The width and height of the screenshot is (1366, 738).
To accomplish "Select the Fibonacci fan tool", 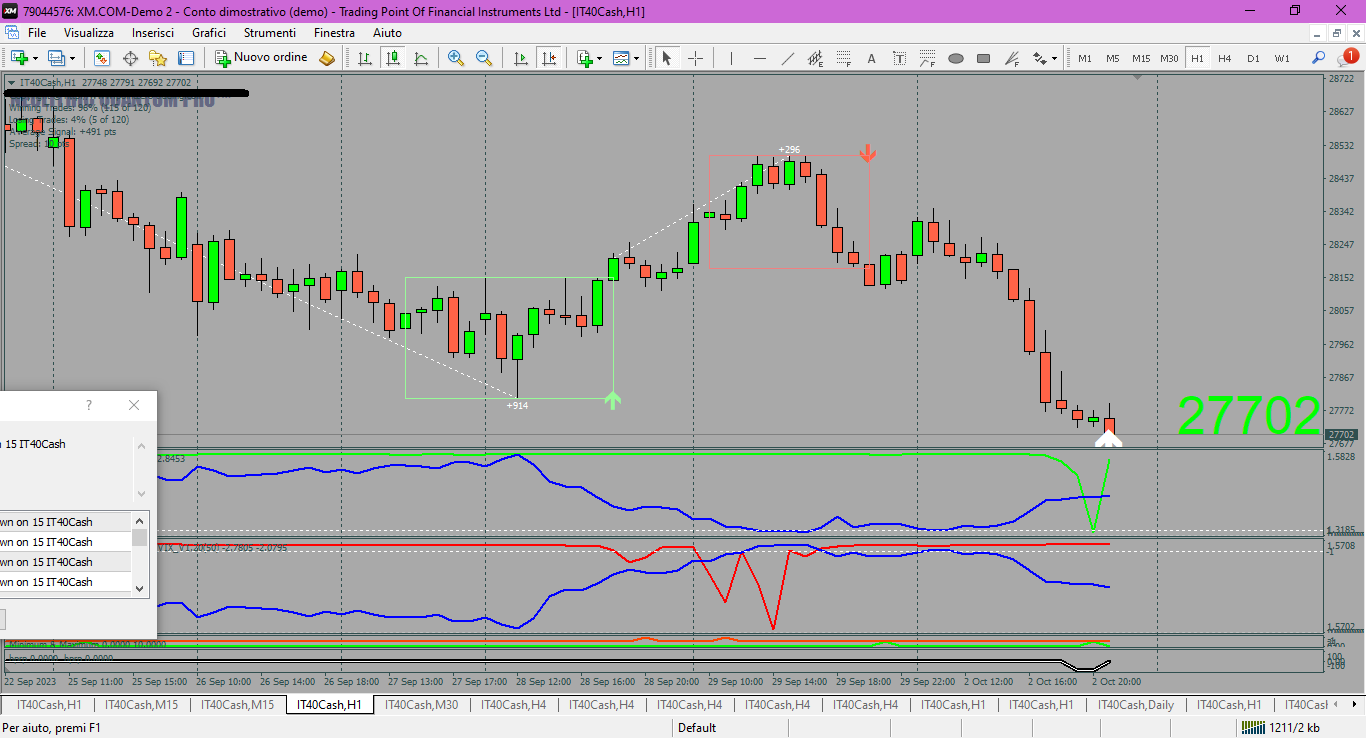I will [1011, 58].
